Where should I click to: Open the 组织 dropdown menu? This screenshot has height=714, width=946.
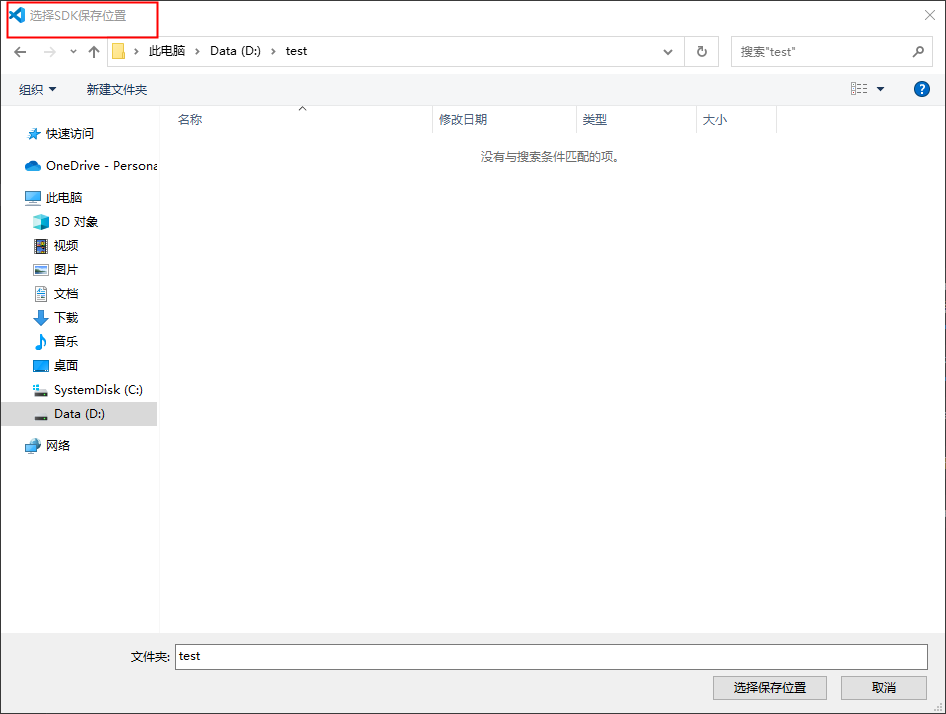[38, 90]
